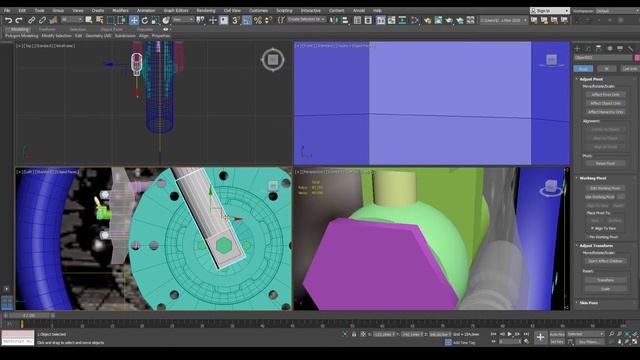Viewport: 640px width, 360px height.
Task: Open the Modifiers menu
Action: pyautogui.click(x=120, y=11)
